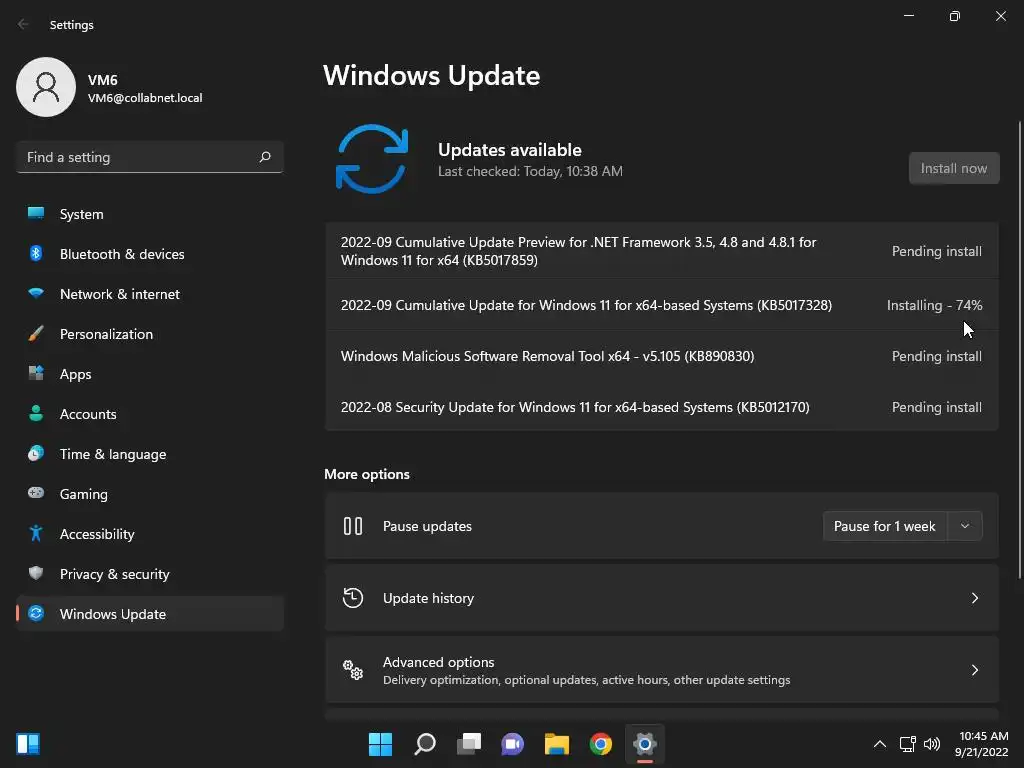This screenshot has height=768, width=1024.
Task: Open the taskbar clock and date
Action: (x=982, y=744)
